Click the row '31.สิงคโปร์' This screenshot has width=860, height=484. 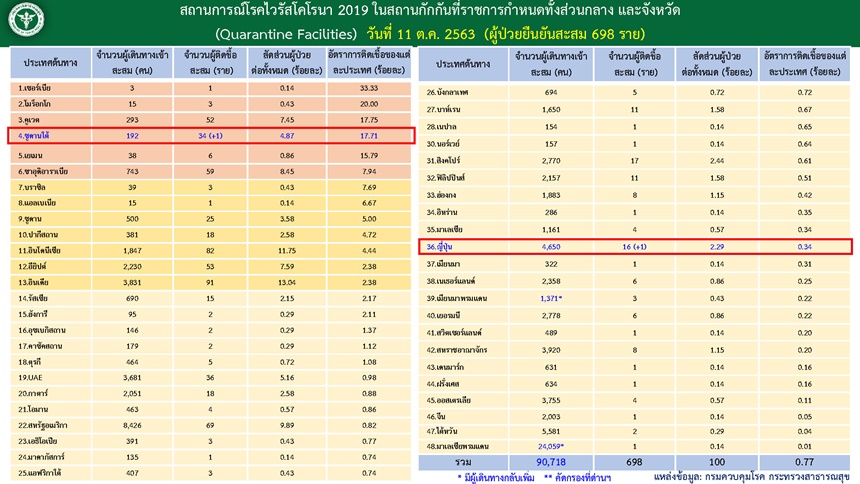coord(634,161)
